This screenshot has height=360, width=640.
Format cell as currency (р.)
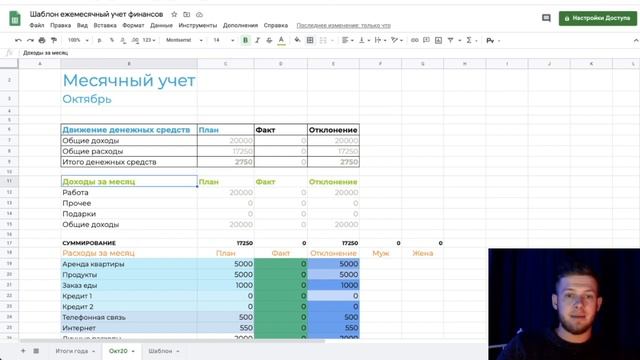[x=100, y=40]
